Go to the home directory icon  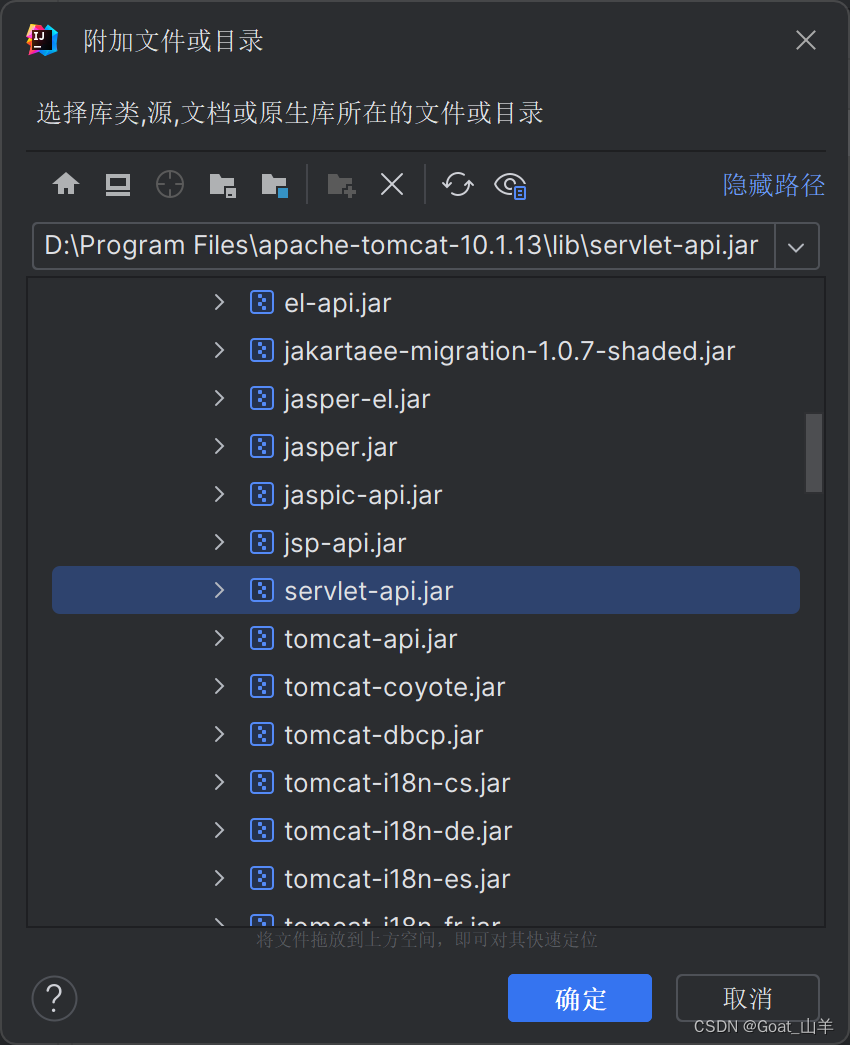tap(66, 184)
